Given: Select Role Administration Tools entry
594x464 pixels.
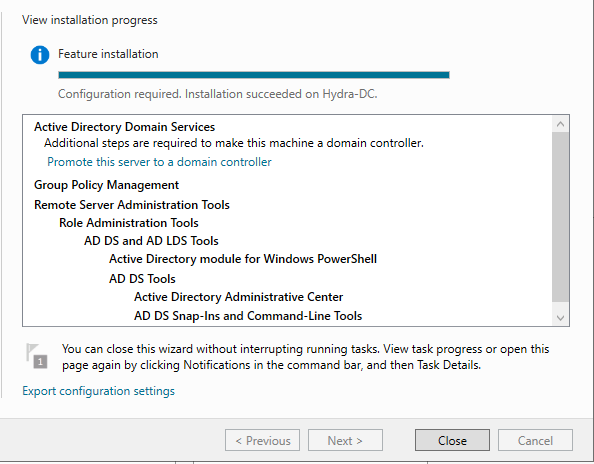Looking at the screenshot, I should [129, 223].
